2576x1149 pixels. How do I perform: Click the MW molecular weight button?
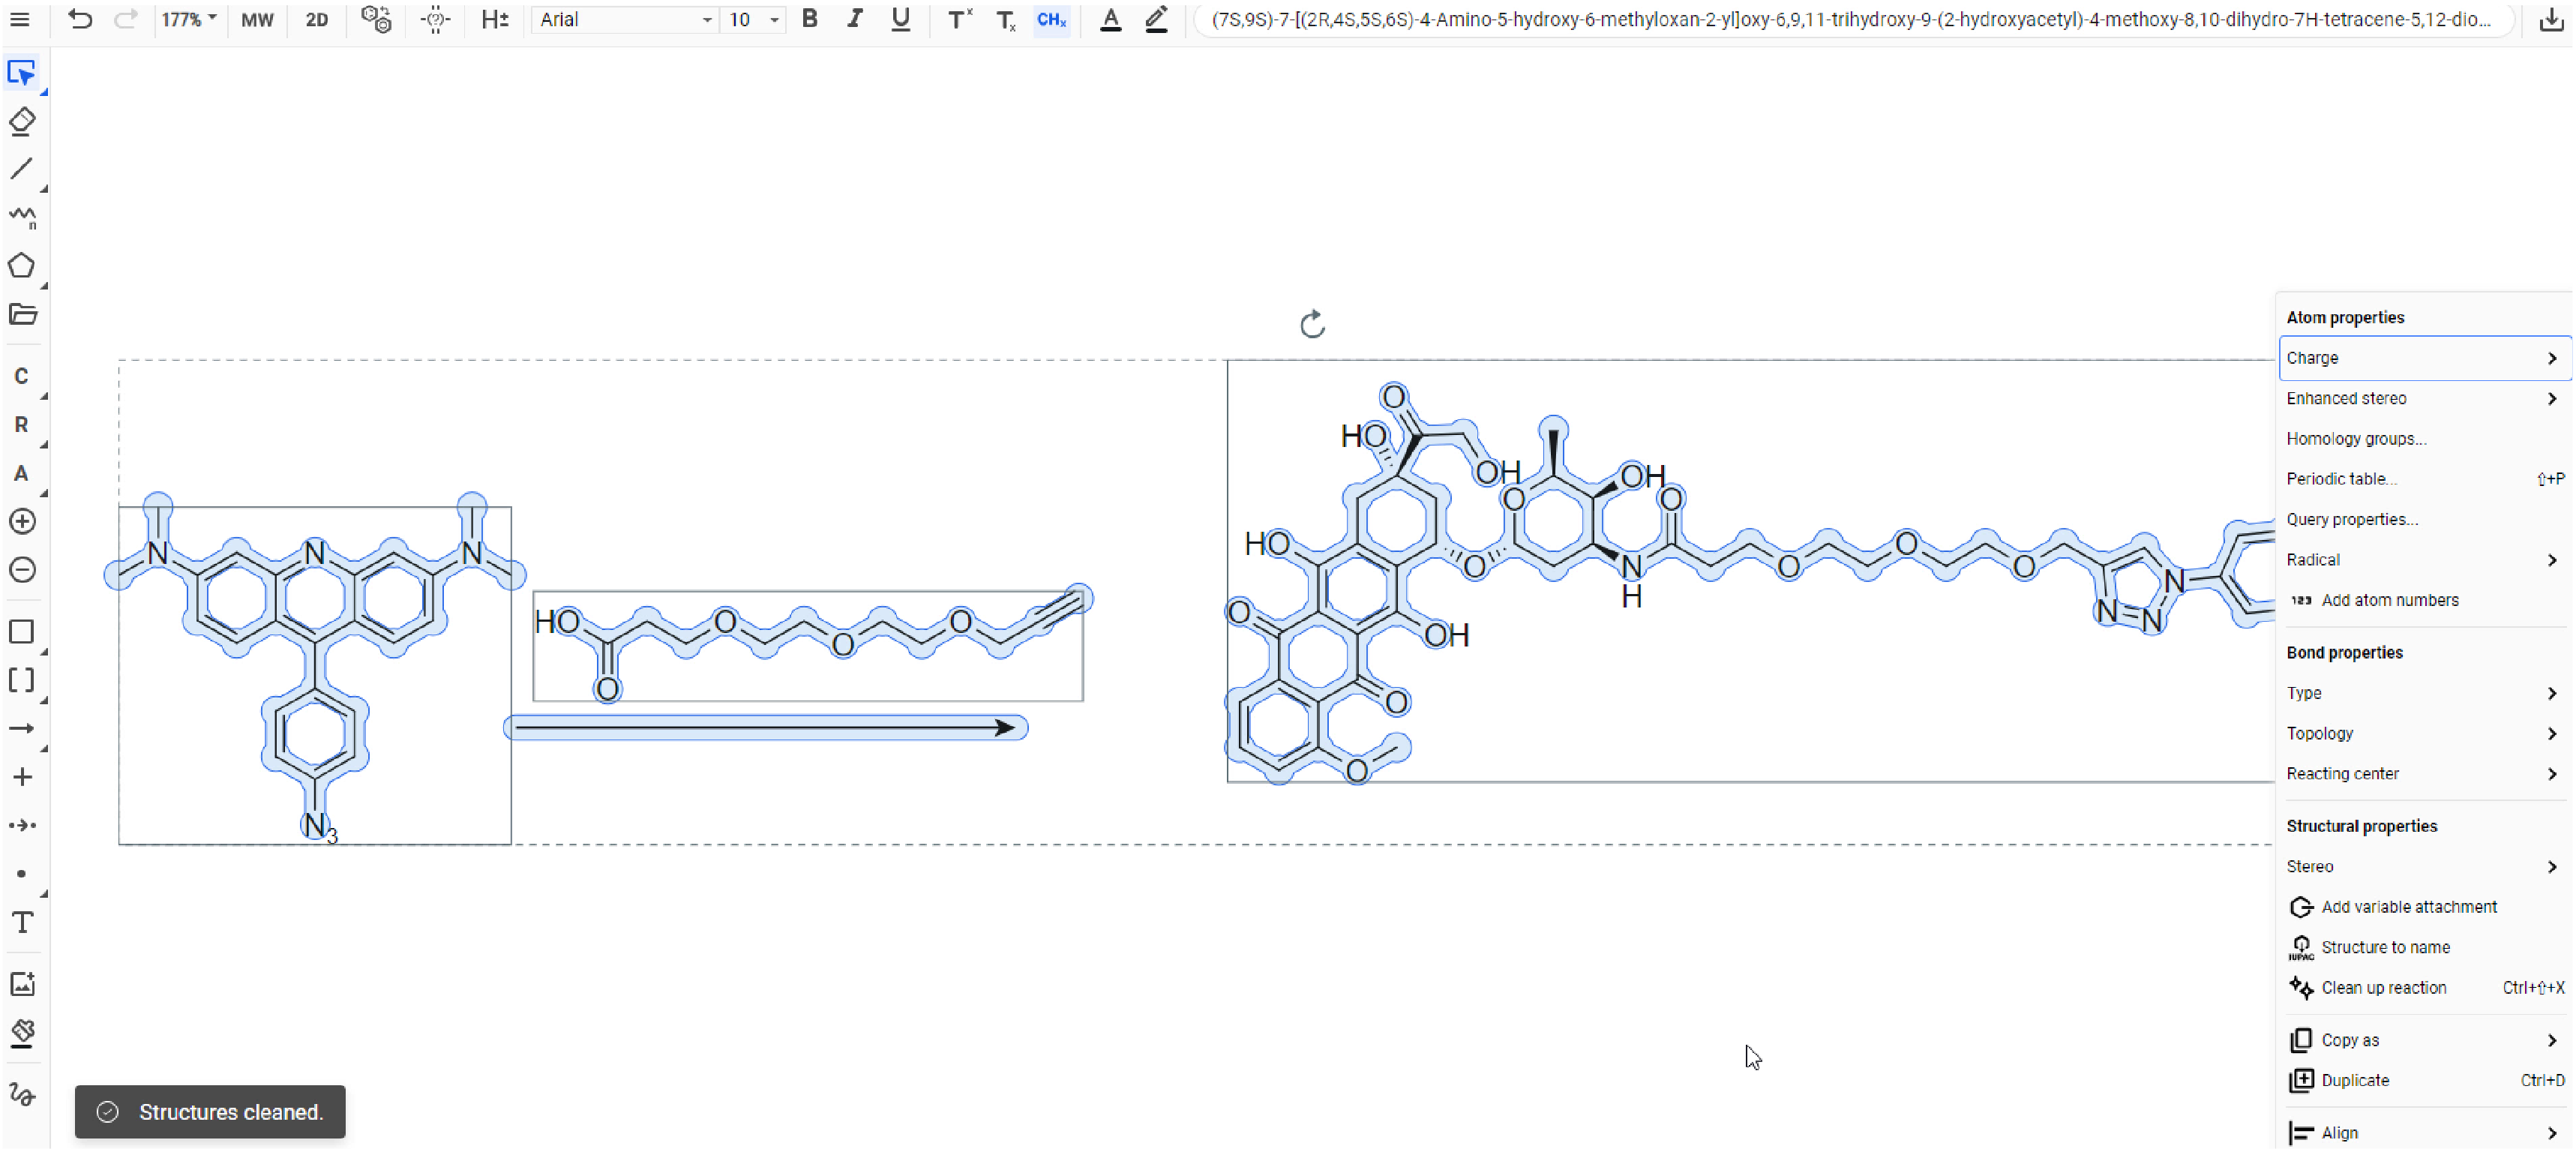(257, 19)
